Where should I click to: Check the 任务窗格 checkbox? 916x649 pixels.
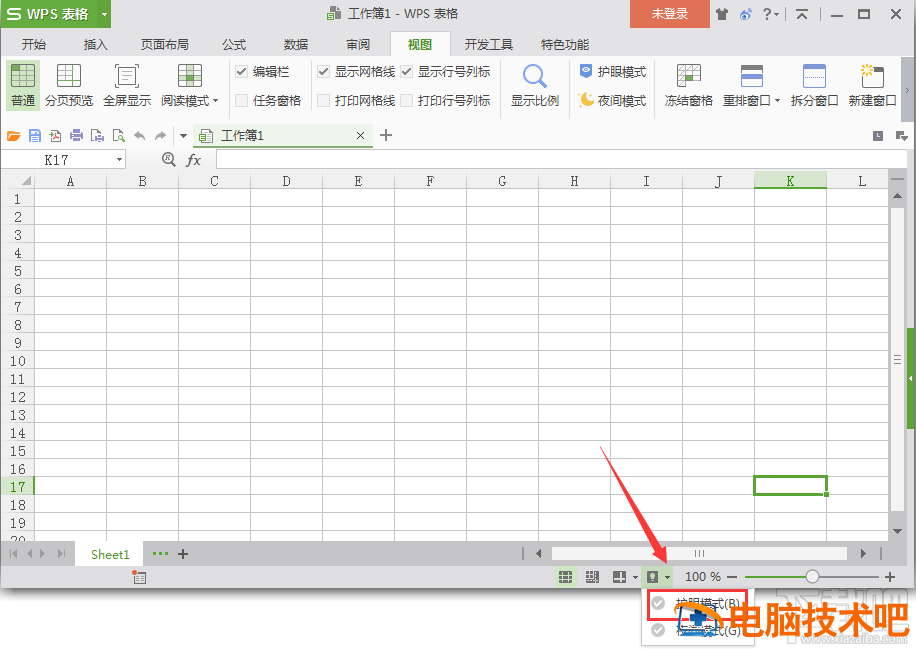[x=241, y=100]
